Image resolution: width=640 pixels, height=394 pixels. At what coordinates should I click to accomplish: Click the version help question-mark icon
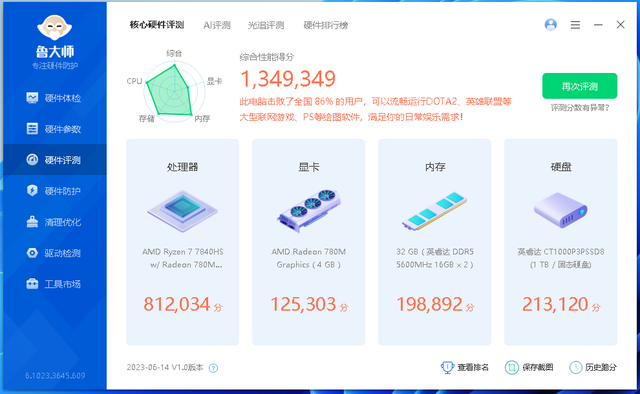213,368
